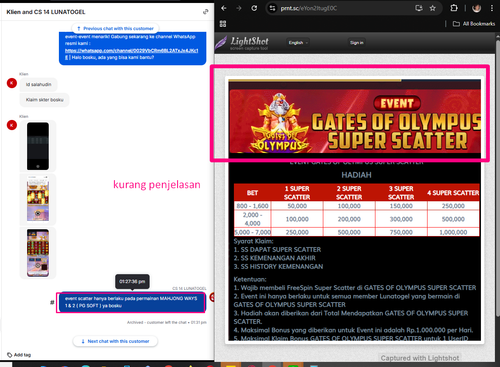This screenshot has width=500, height=367.
Task: Select the 'Klaim sktter bosku' message
Action: tap(45, 100)
